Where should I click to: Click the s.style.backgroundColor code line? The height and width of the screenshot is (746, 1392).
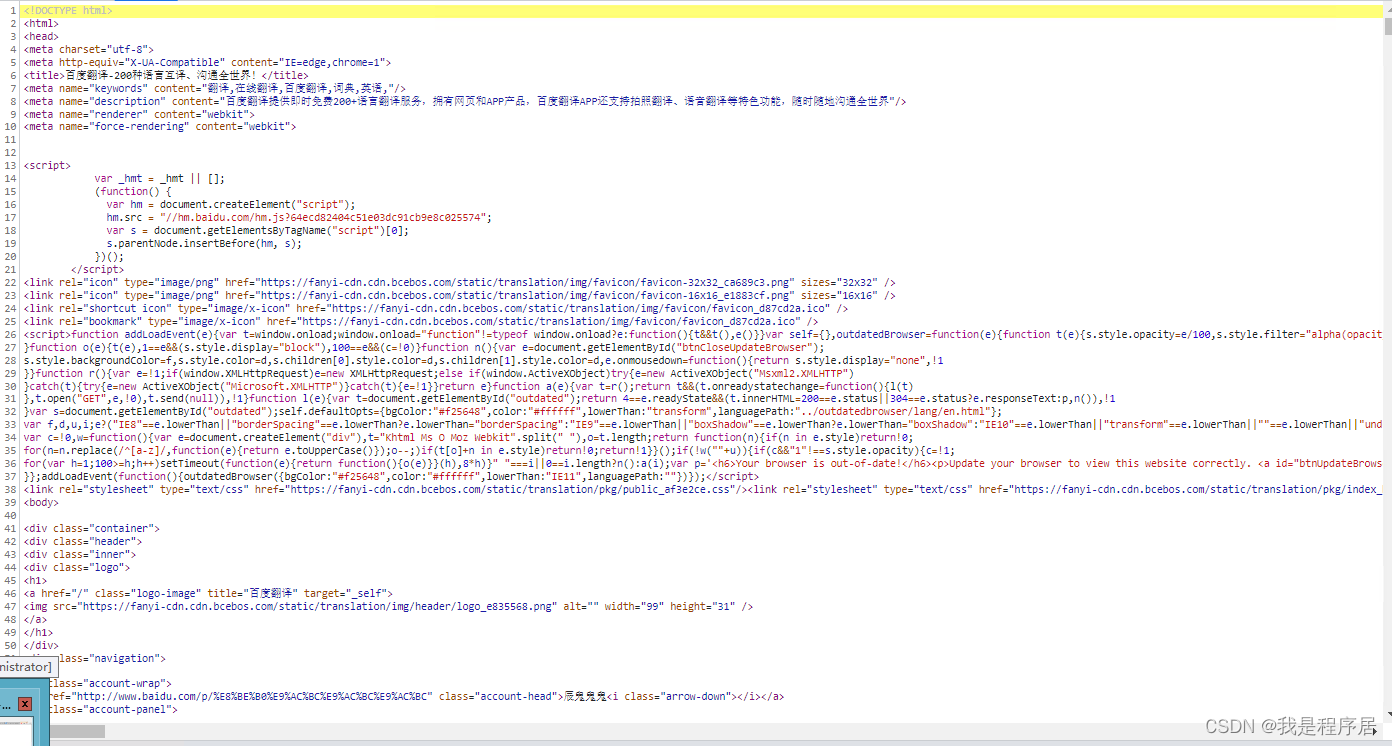[484, 361]
